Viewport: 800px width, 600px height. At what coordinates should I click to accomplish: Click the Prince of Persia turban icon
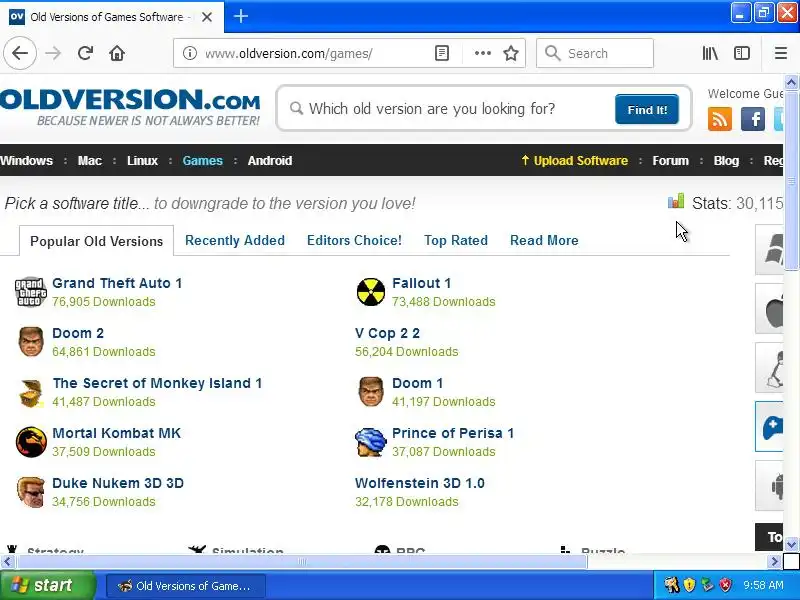click(371, 442)
